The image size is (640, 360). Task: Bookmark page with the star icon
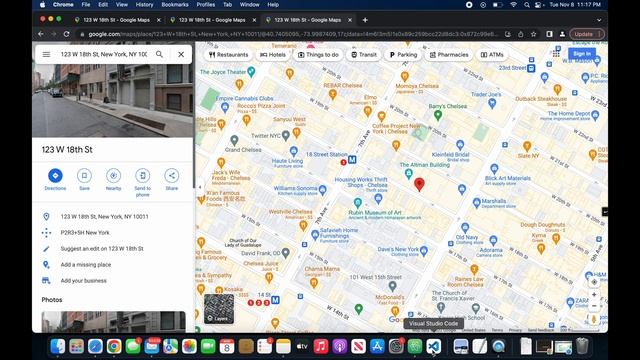click(533, 34)
